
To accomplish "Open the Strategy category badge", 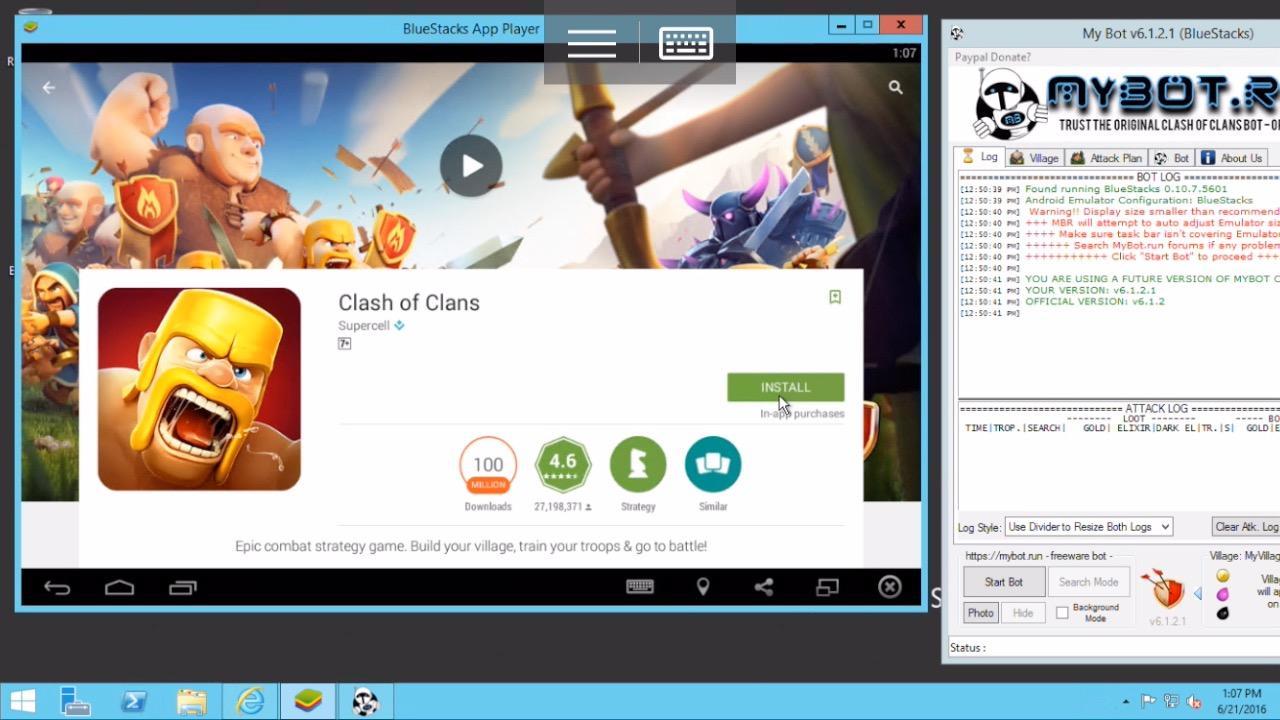I will pyautogui.click(x=638, y=464).
